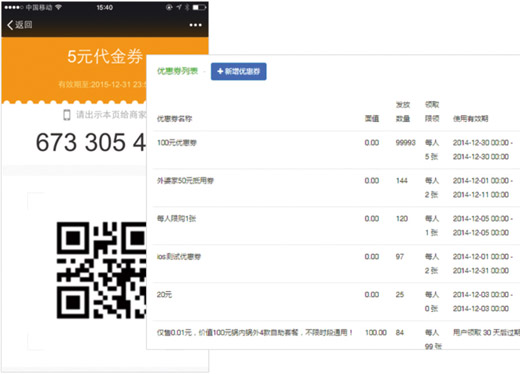Click the quantity 99993 cell
Viewport: 520px width, 374px height.
coord(405,143)
